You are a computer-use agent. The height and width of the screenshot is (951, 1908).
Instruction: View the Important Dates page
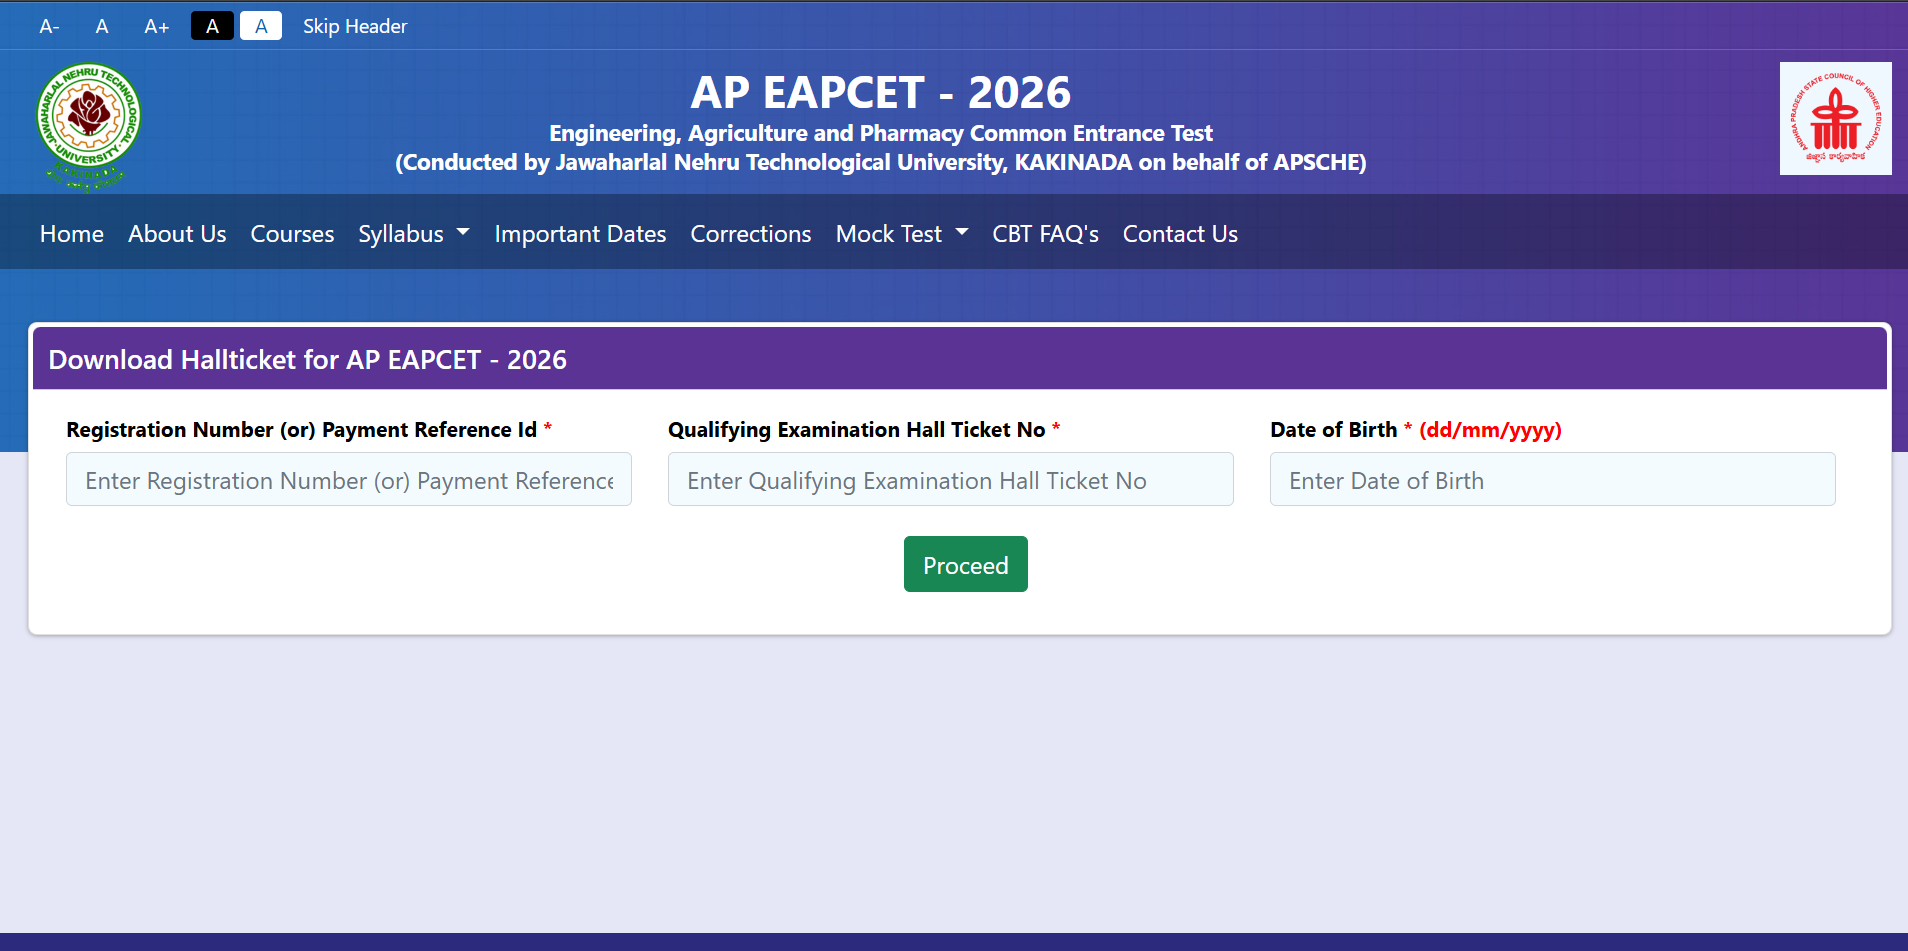[580, 234]
